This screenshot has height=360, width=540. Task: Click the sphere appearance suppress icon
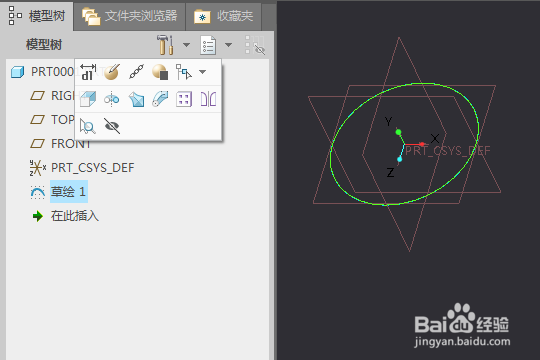tap(160, 72)
